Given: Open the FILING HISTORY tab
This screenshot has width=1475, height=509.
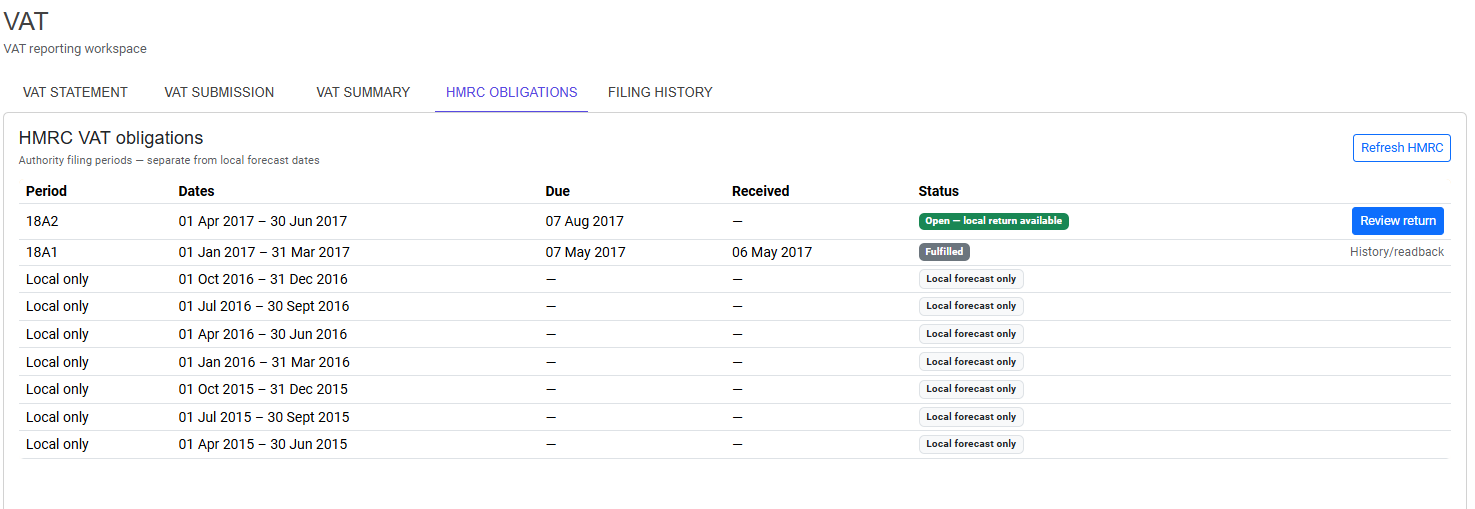Looking at the screenshot, I should click(x=660, y=92).
